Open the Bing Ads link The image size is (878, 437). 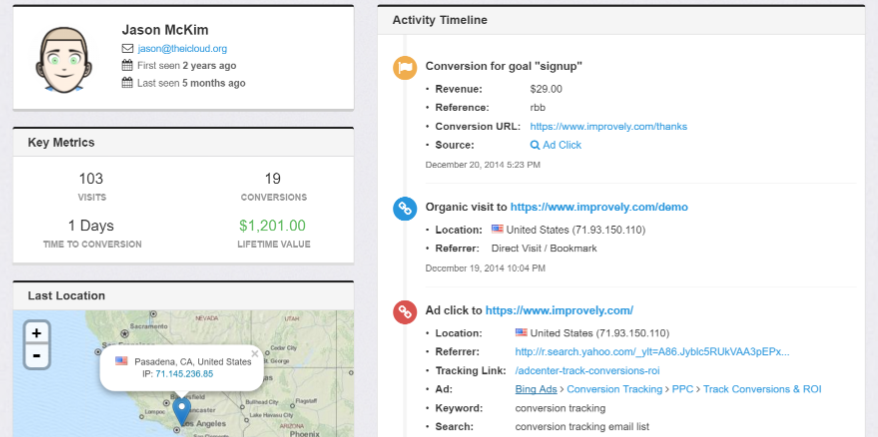536,389
